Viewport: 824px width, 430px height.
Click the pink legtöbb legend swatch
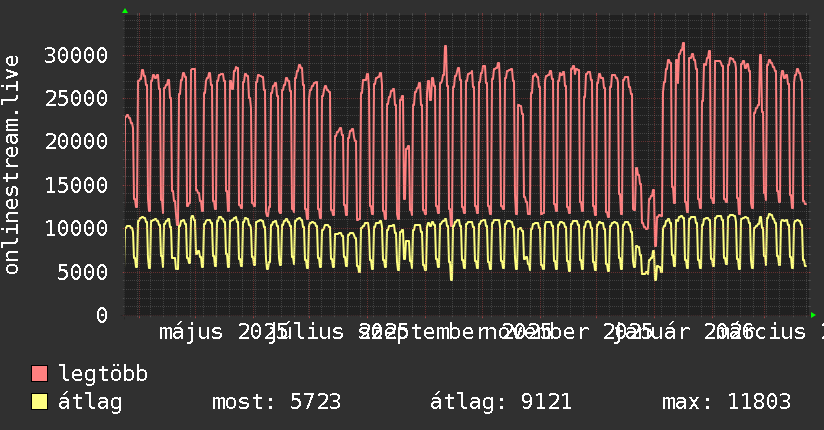tap(39, 374)
